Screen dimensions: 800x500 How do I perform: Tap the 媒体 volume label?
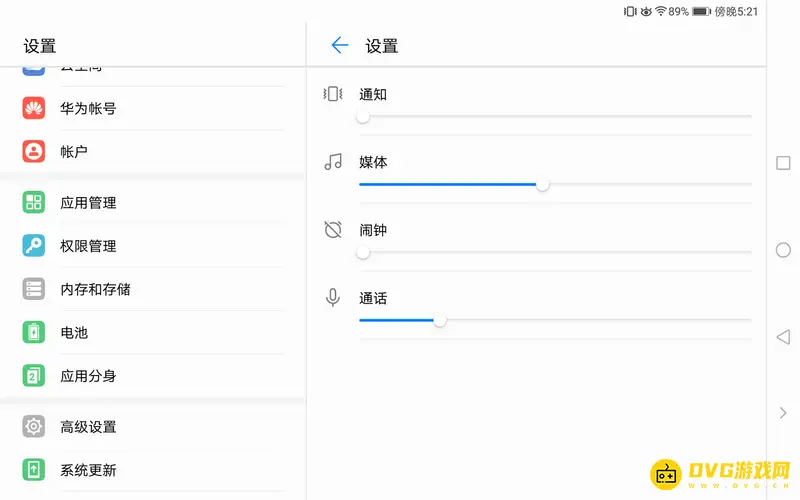pos(373,162)
